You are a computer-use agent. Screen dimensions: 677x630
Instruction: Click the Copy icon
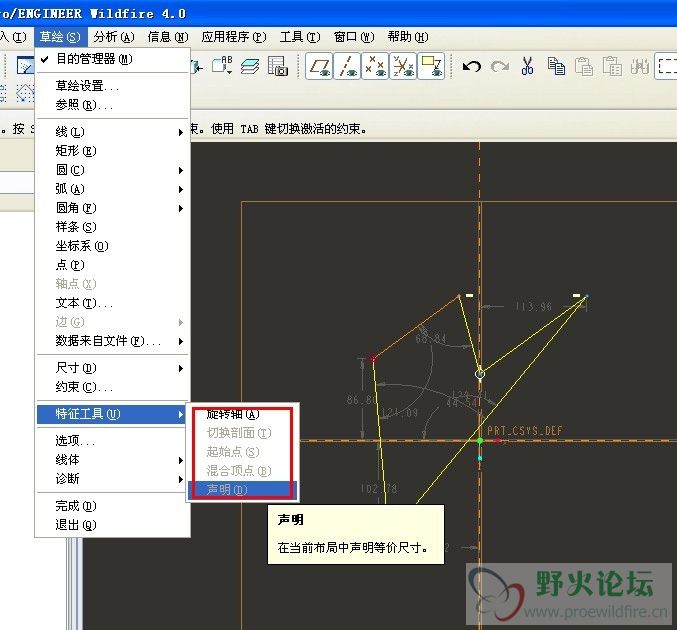(x=556, y=66)
